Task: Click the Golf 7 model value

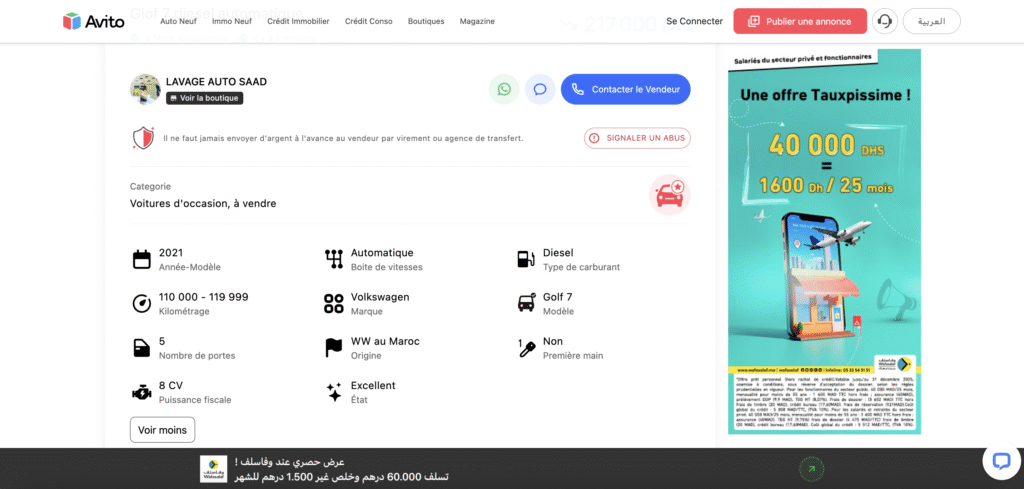Action: (558, 297)
